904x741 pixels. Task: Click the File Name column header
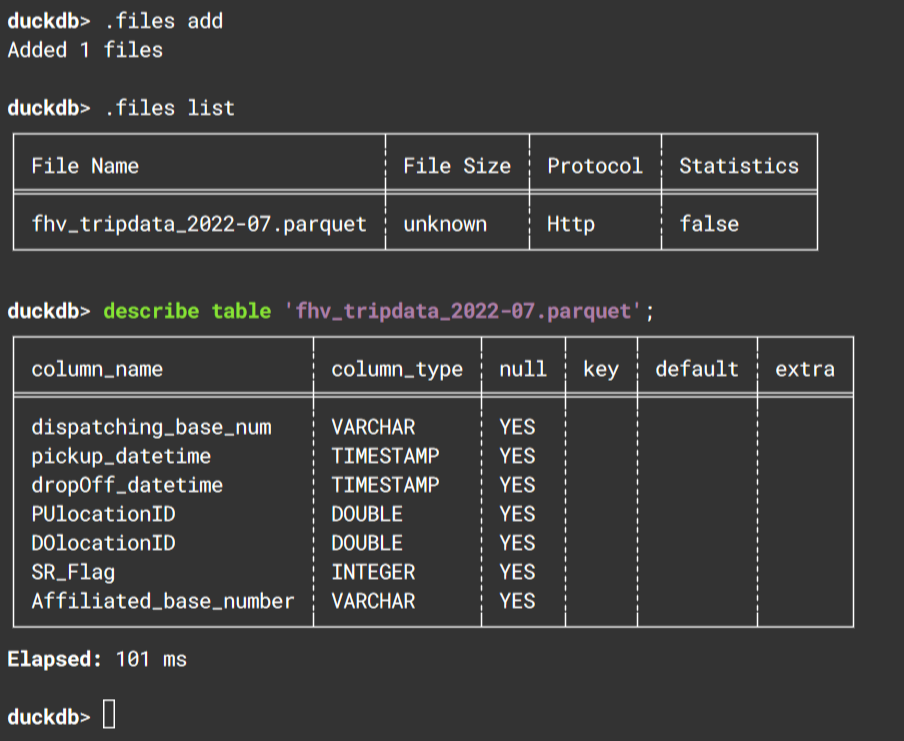85,166
